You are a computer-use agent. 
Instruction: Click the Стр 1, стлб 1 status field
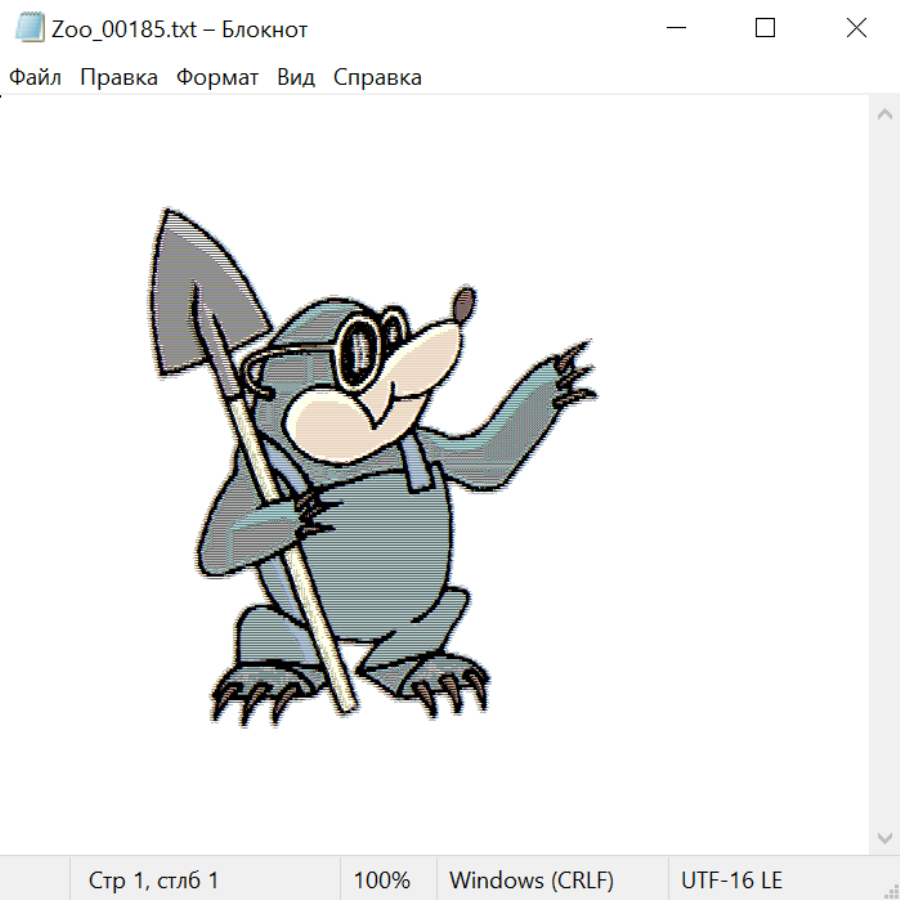tap(154, 880)
